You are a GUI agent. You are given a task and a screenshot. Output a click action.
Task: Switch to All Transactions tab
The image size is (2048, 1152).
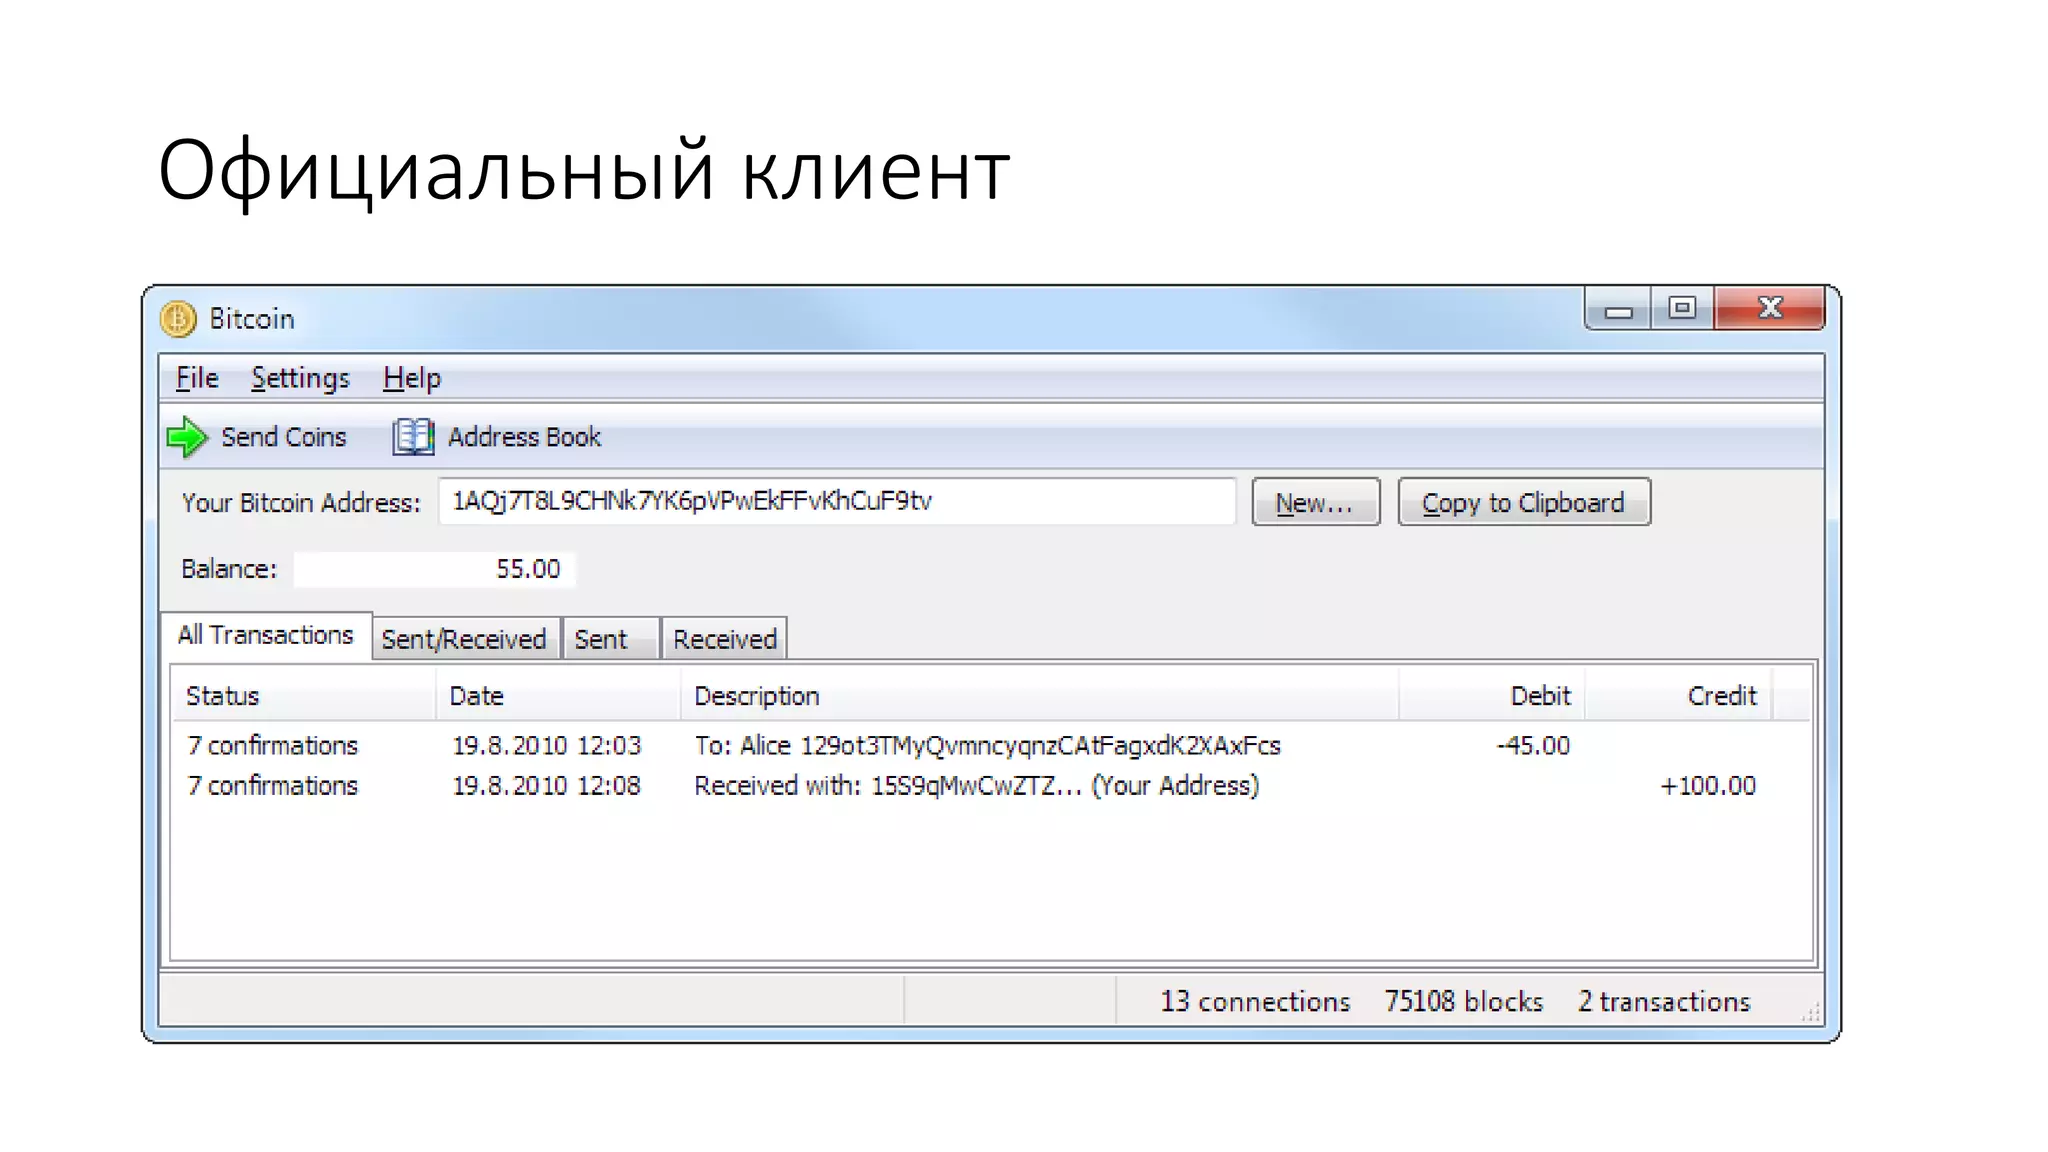click(x=266, y=635)
